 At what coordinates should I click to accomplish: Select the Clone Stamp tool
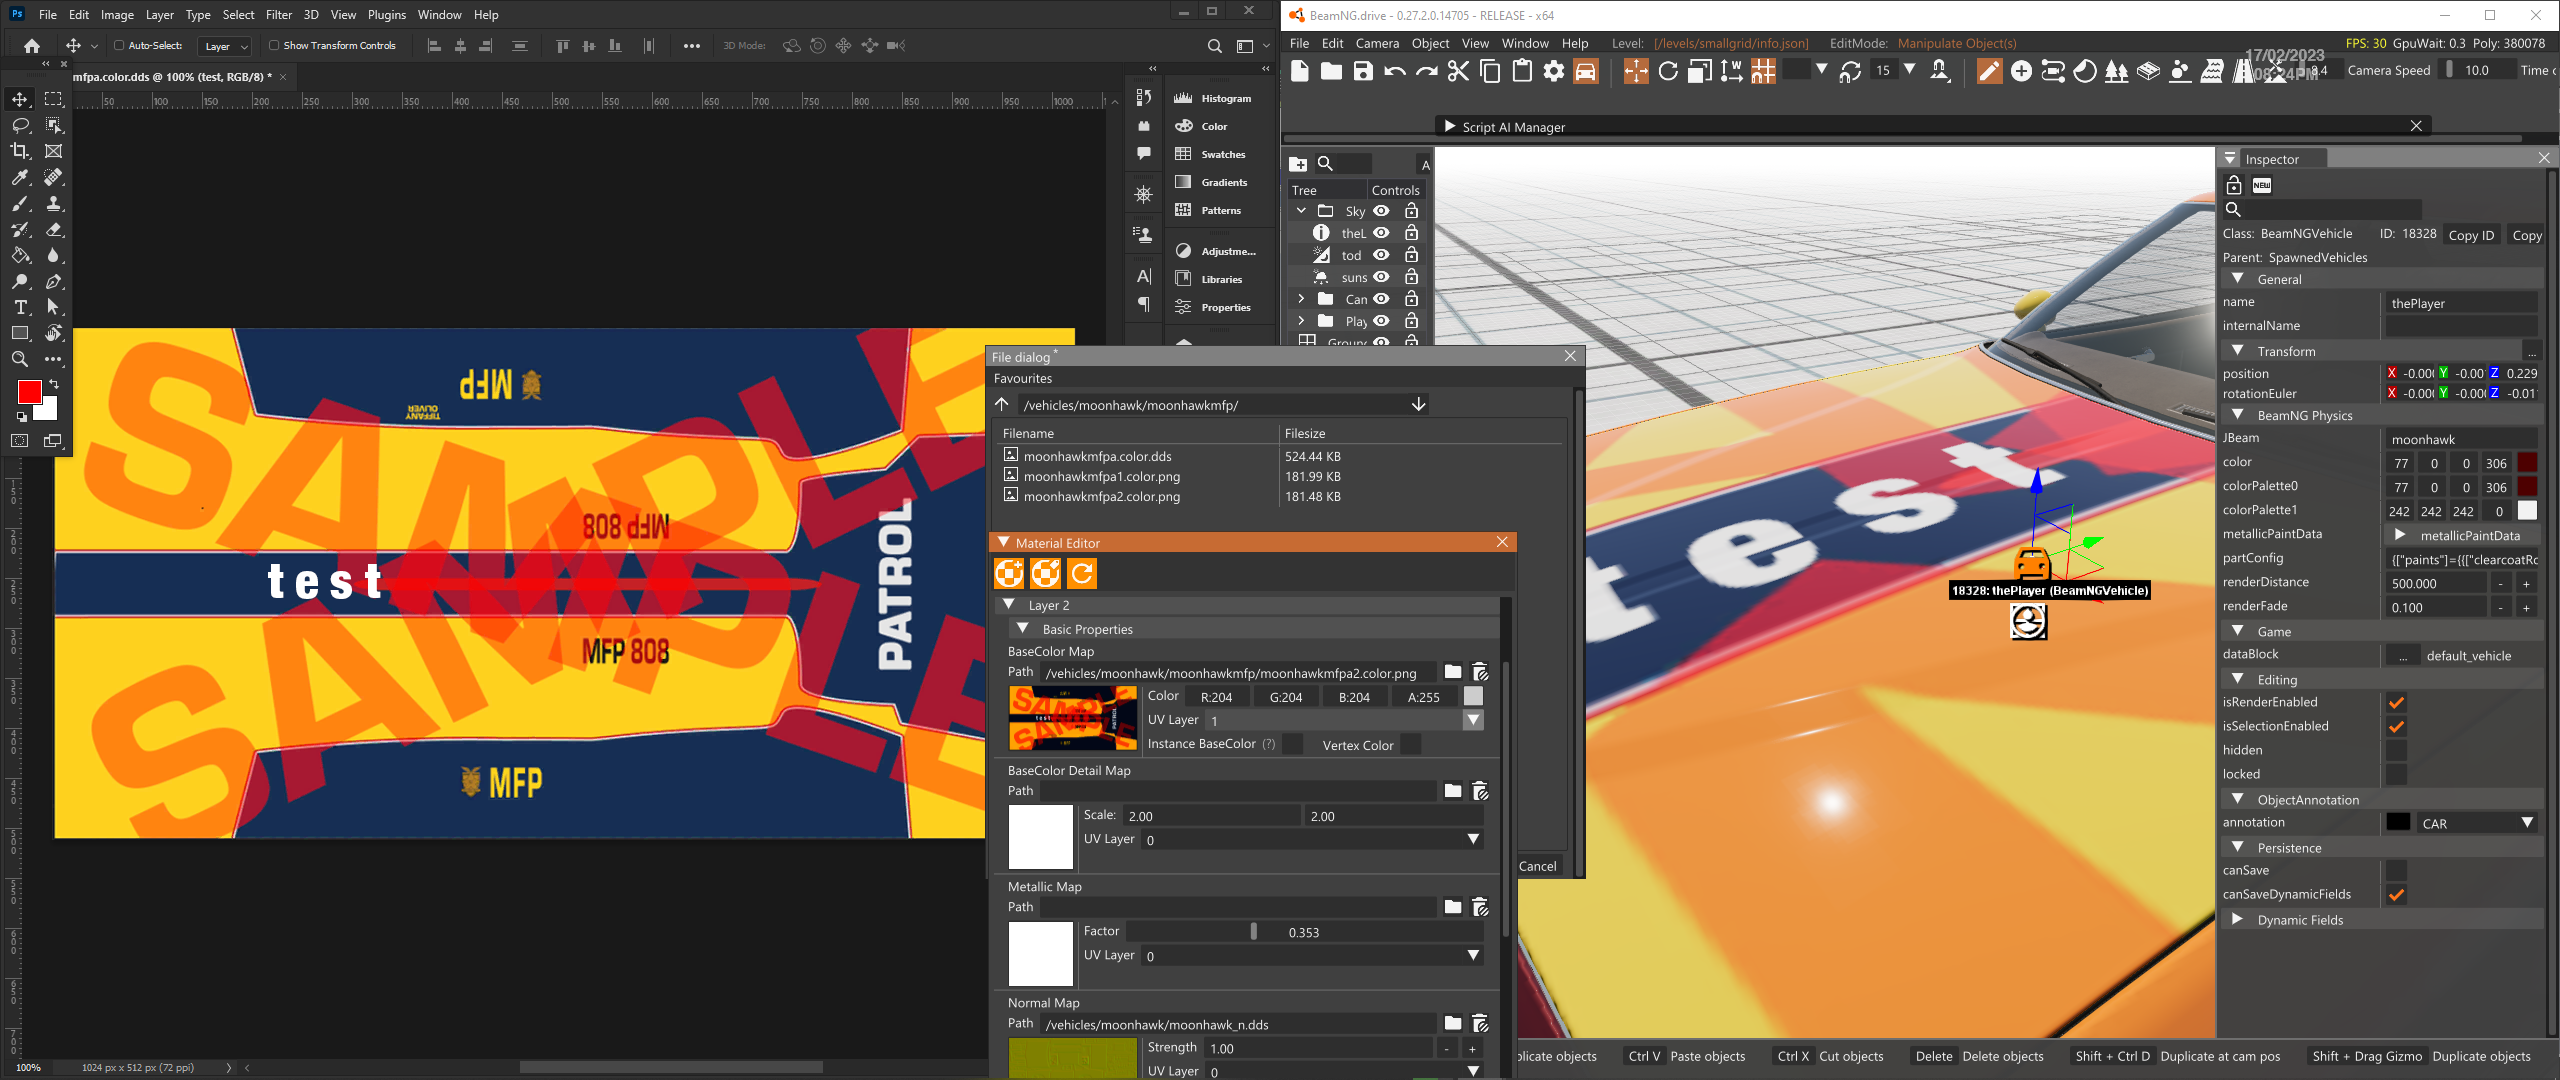[54, 203]
